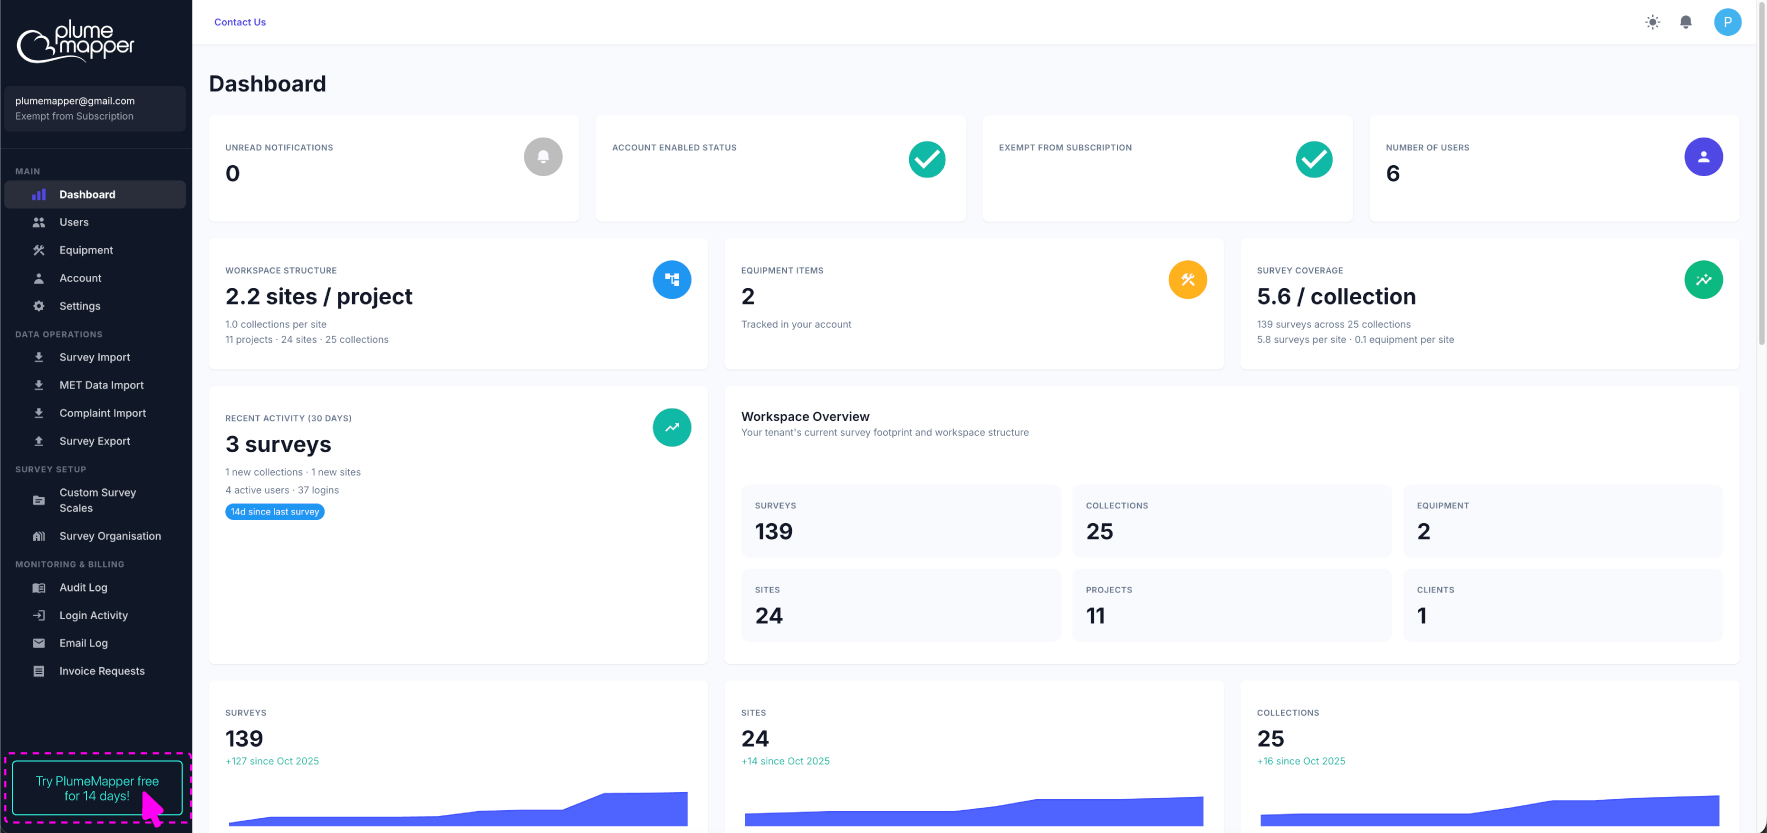Click the Workspace Structure hierarchy icon

(672, 280)
